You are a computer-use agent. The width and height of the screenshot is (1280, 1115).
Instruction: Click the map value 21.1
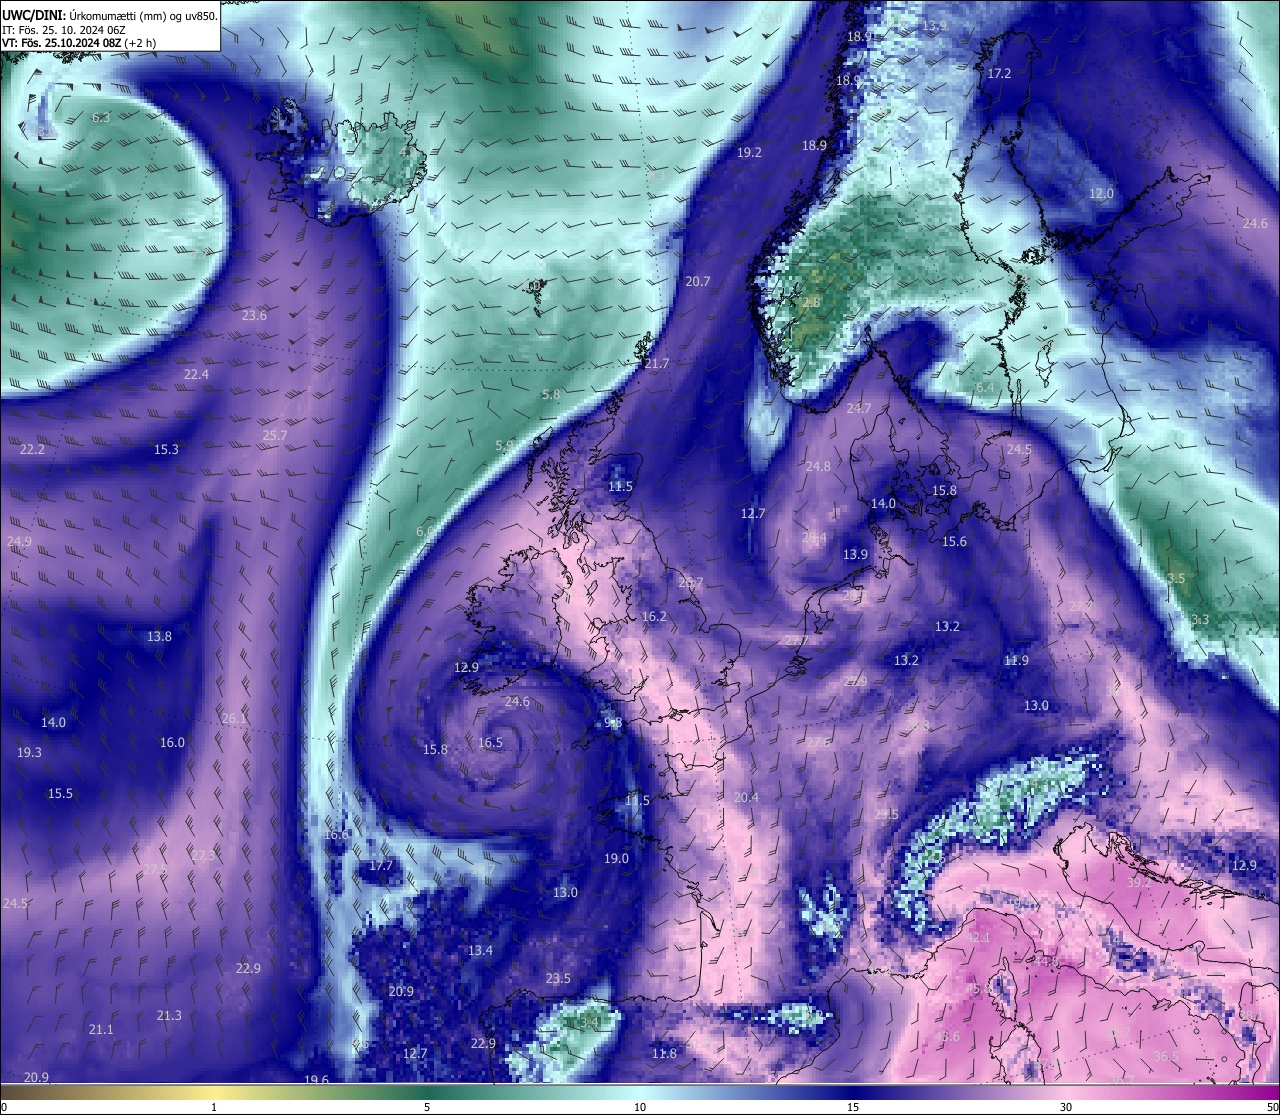click(101, 1029)
